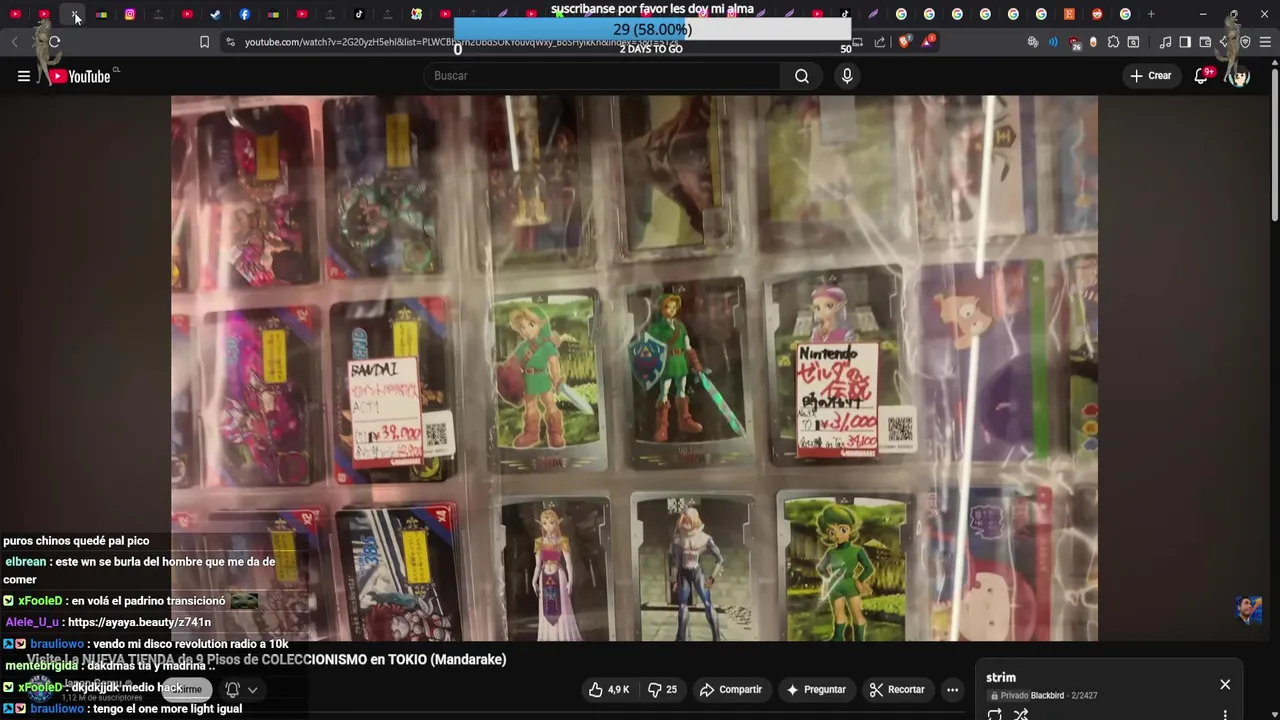Share video with Compartir button
The image size is (1280, 720).
pos(731,690)
